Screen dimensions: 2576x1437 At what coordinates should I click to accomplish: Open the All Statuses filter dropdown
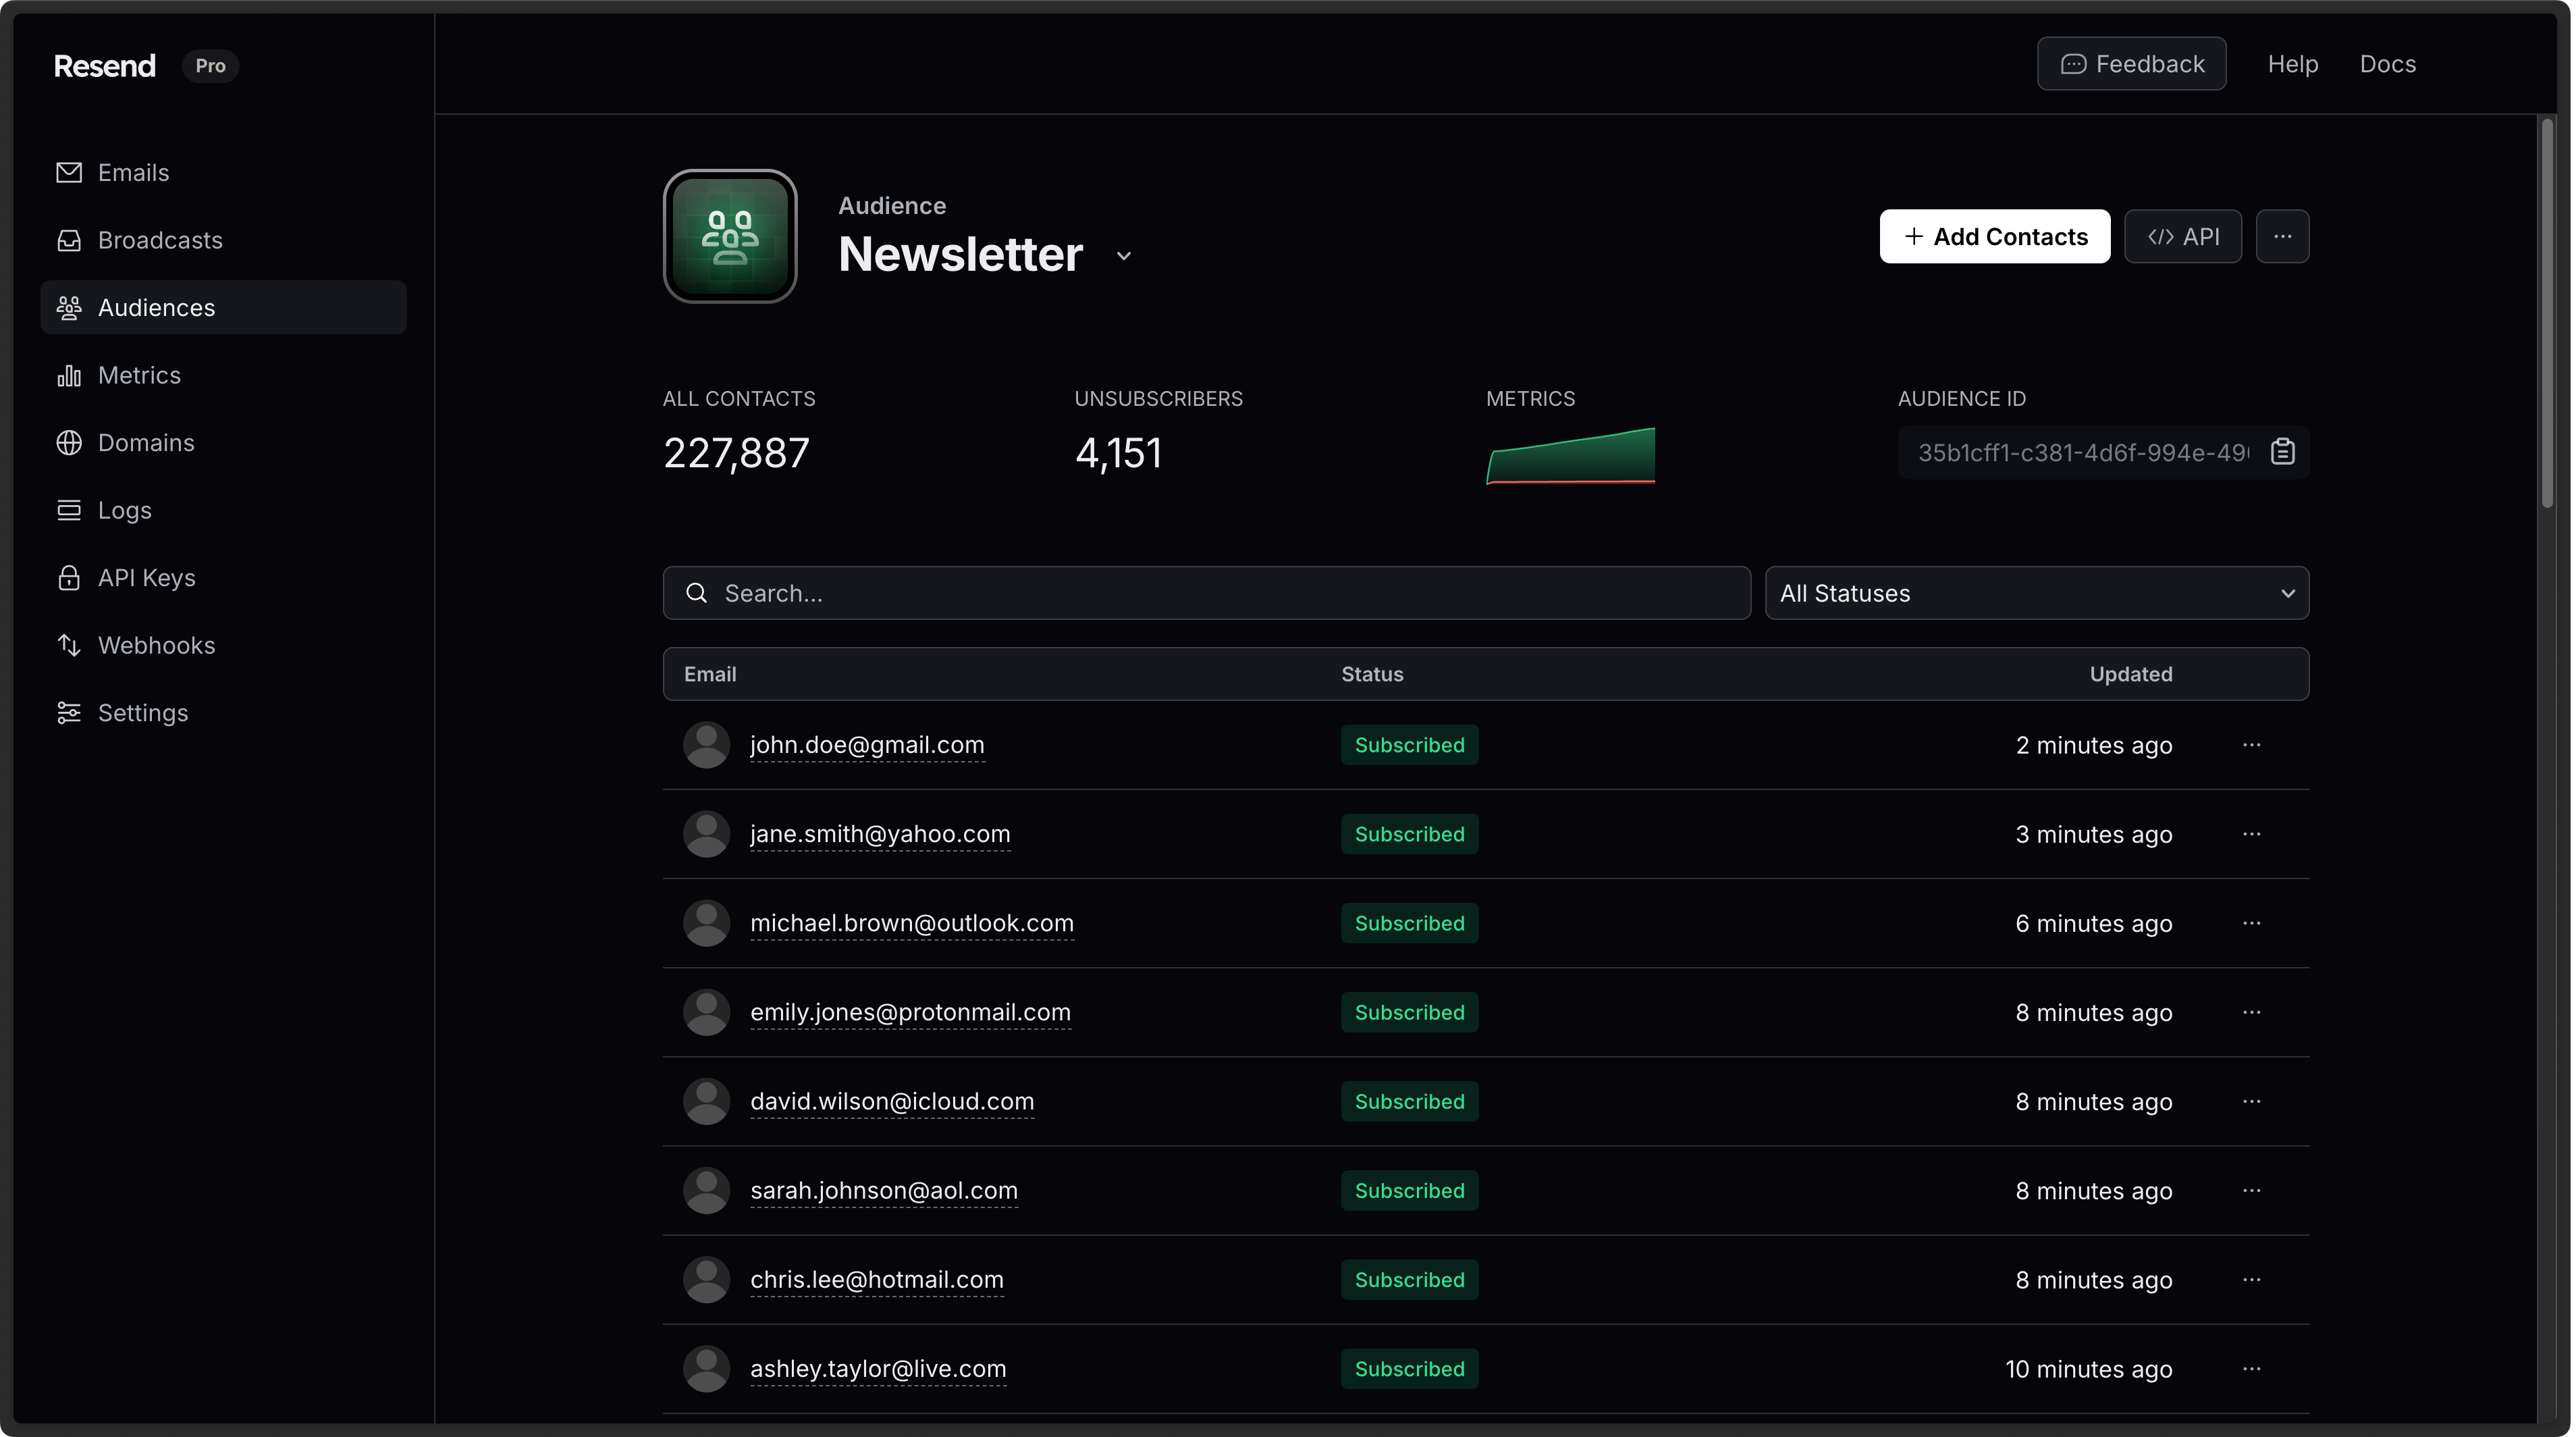click(x=2036, y=593)
